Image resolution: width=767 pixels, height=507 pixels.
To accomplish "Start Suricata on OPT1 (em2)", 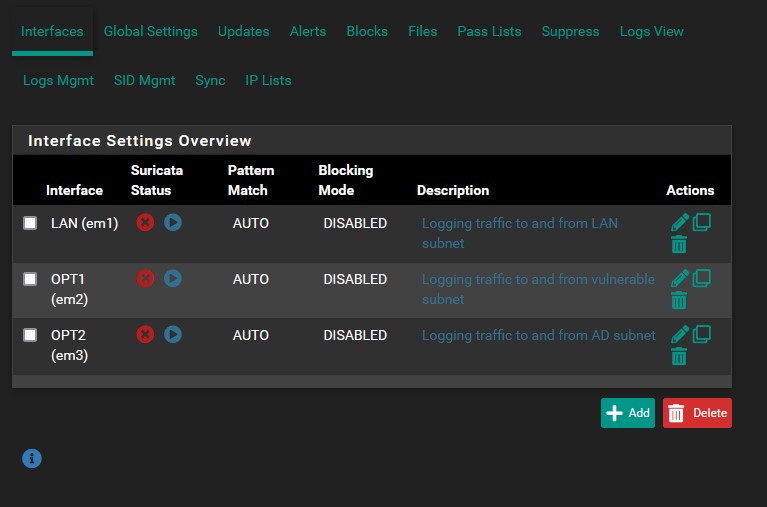I will point(173,278).
